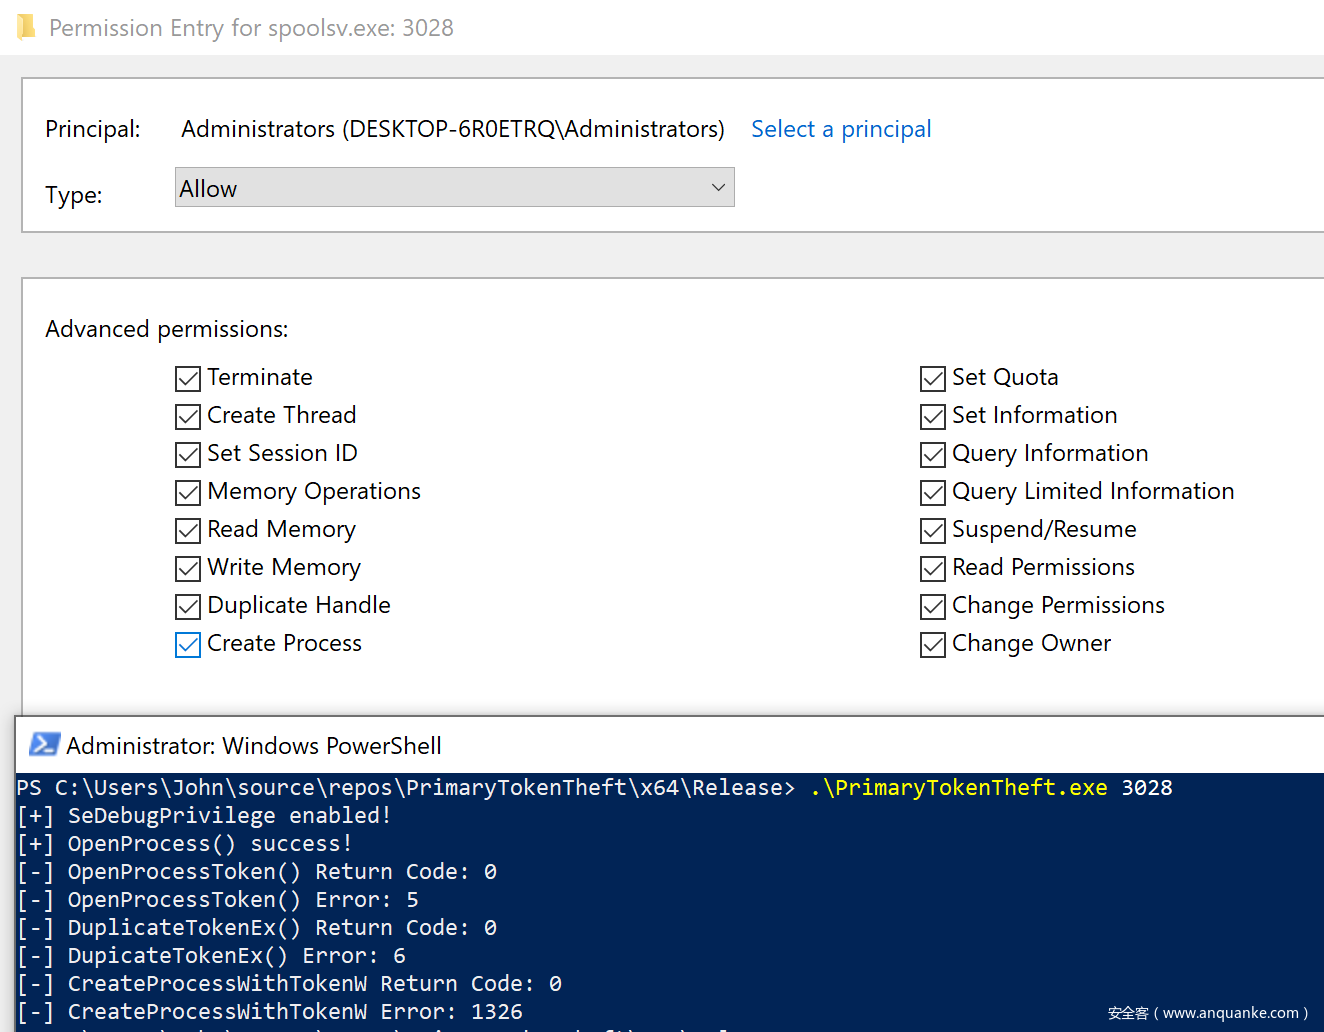Toggle the Create Process checkbox
1324x1032 pixels.
[188, 644]
